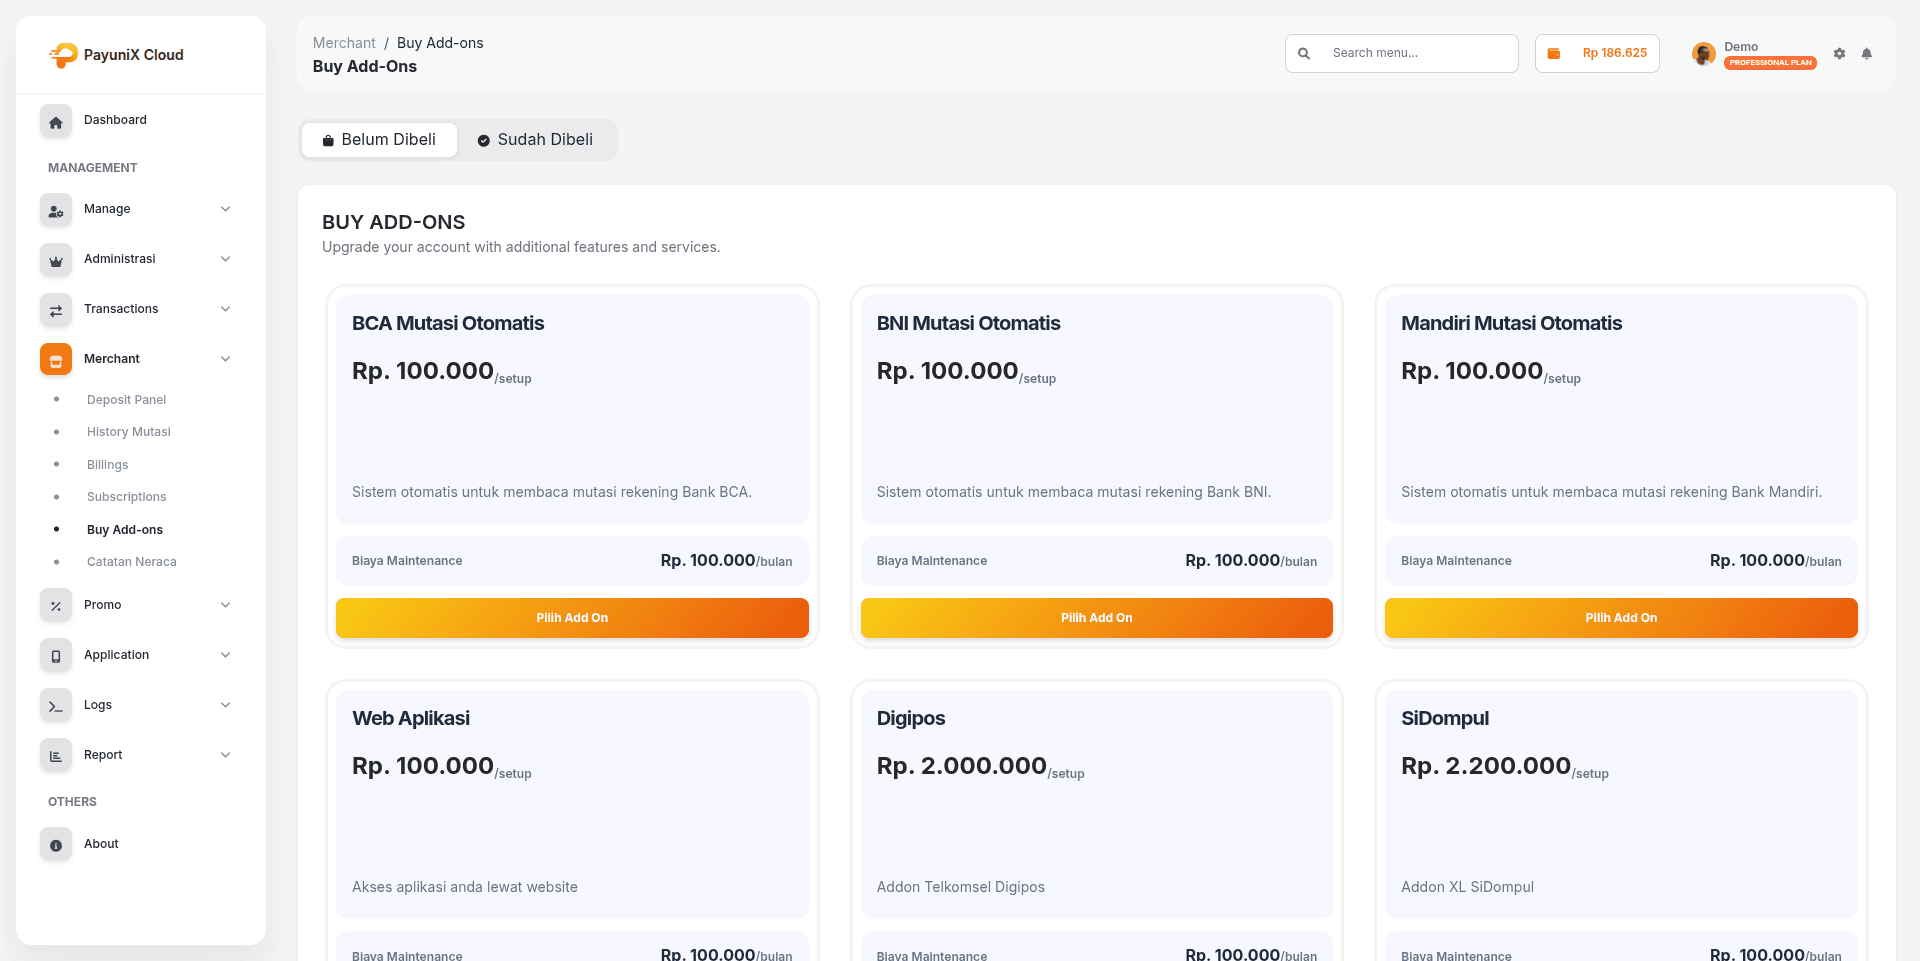This screenshot has width=1920, height=961.
Task: Click the Addon Telkomsel Digipos description
Action: click(x=961, y=887)
